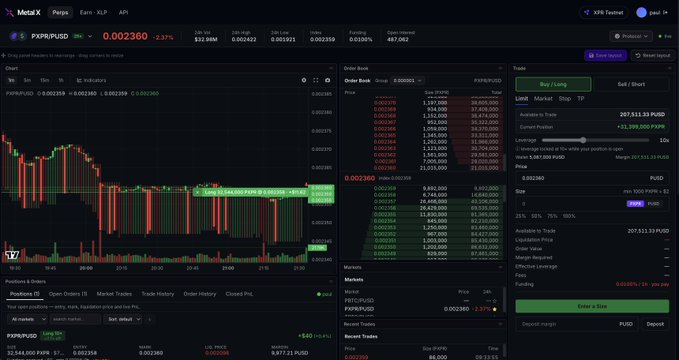Open the Positions (1) tab
This screenshot has height=360, width=679.
point(25,294)
